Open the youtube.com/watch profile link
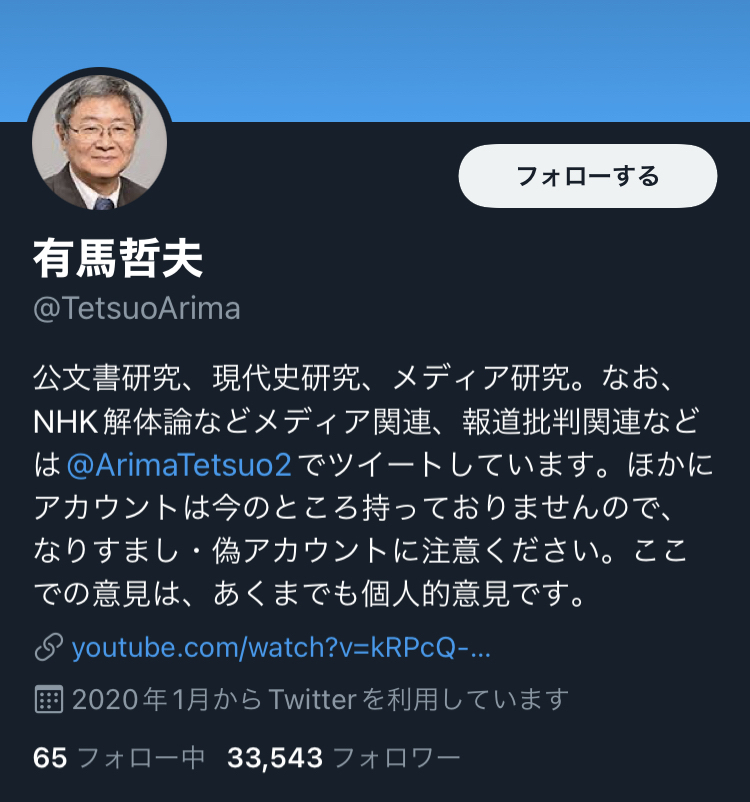750x802 pixels. 281,648
